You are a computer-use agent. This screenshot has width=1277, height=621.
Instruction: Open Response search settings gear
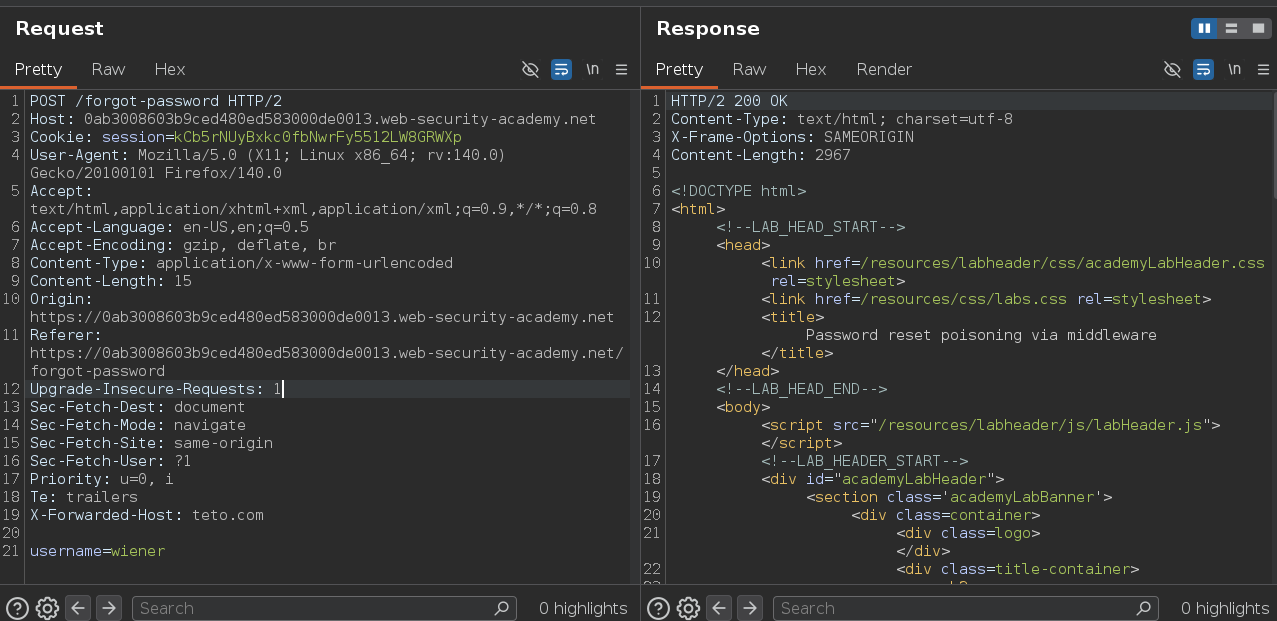coord(688,608)
